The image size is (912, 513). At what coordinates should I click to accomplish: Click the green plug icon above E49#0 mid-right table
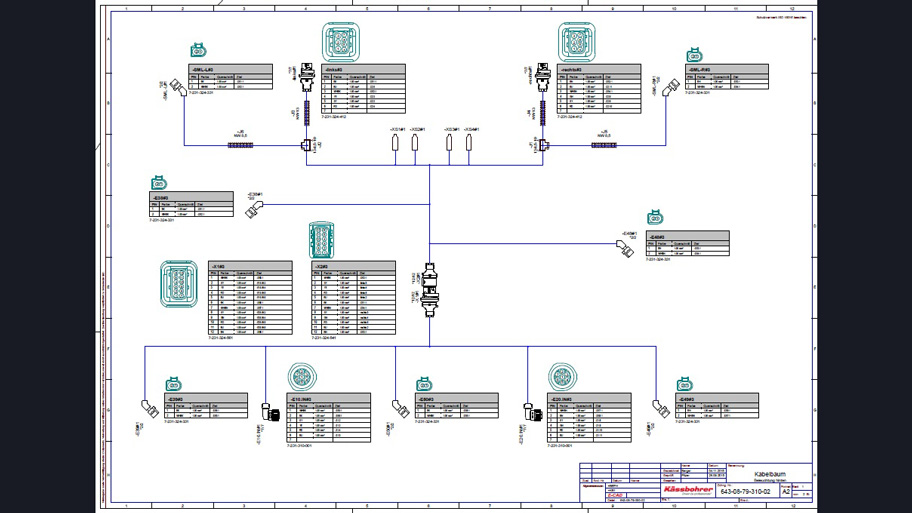tap(655, 218)
